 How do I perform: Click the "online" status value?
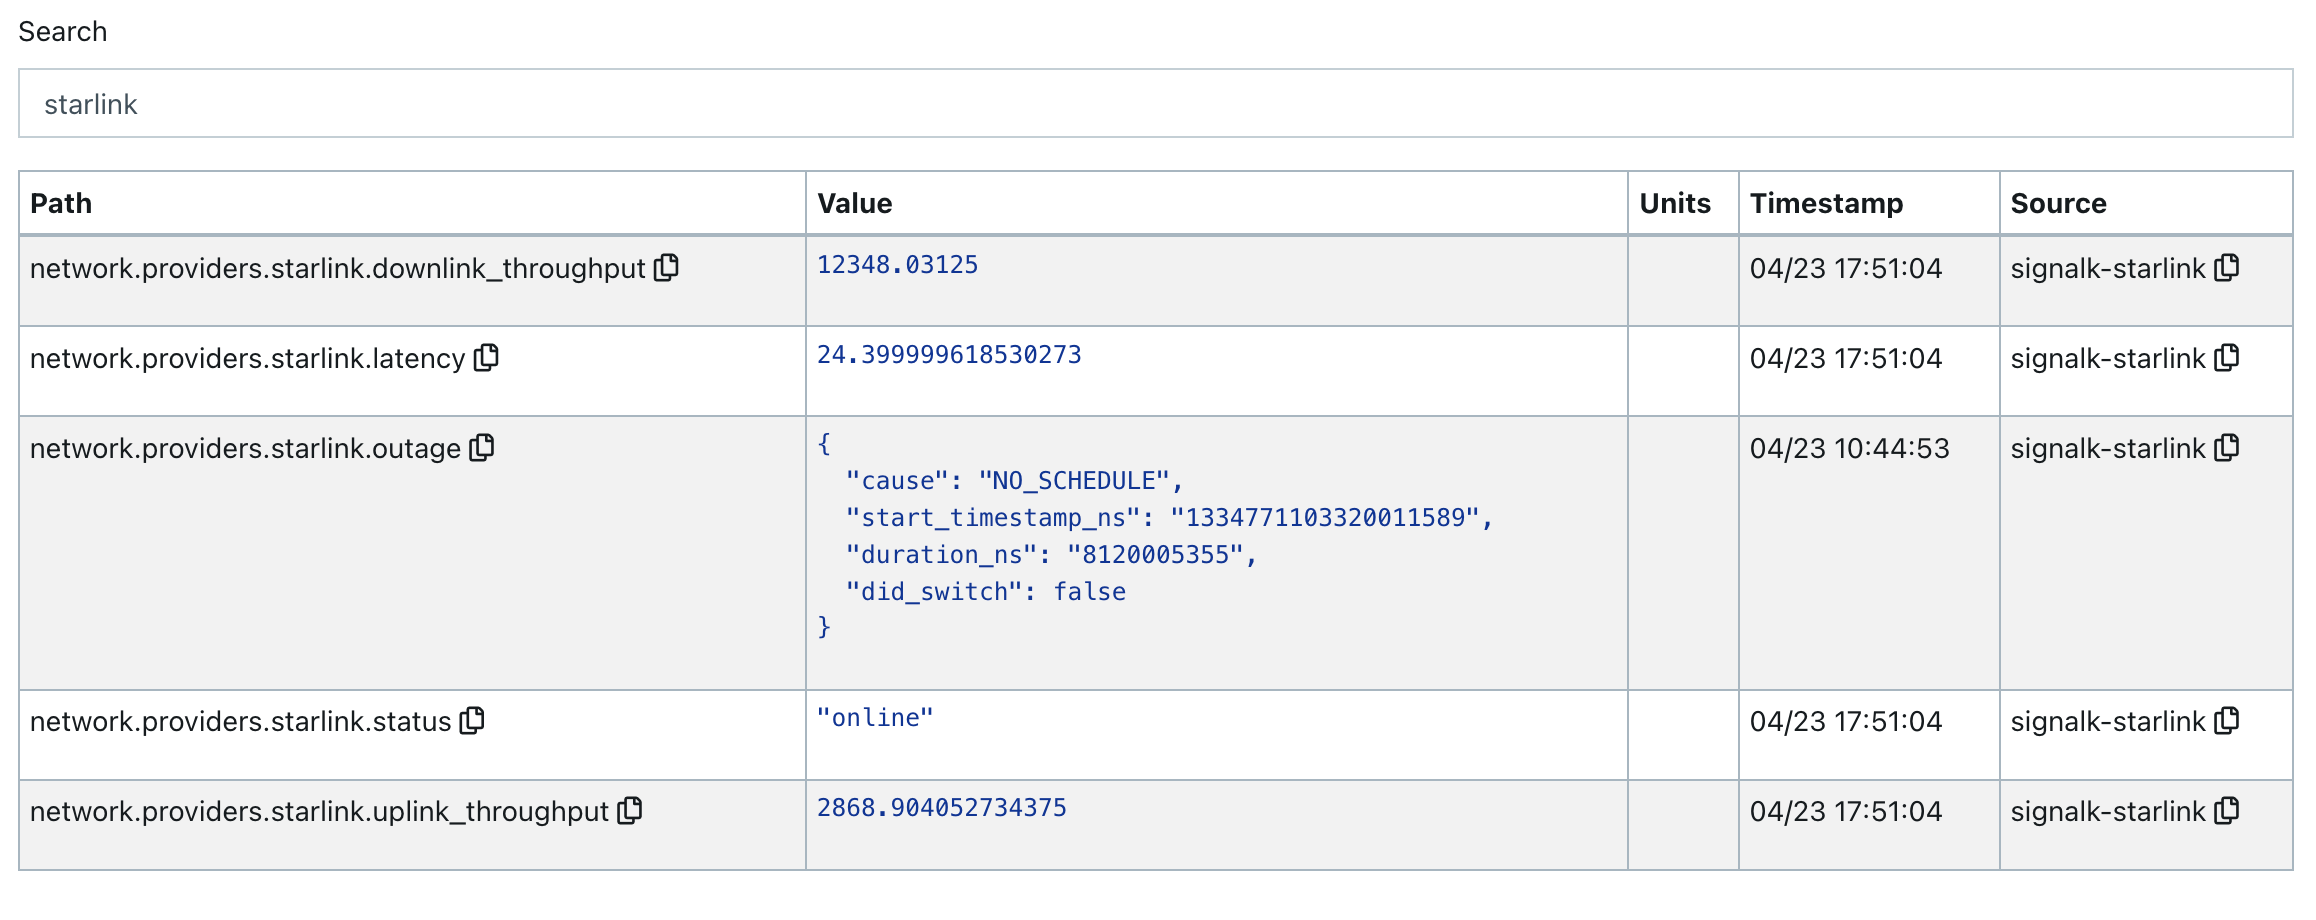(875, 718)
